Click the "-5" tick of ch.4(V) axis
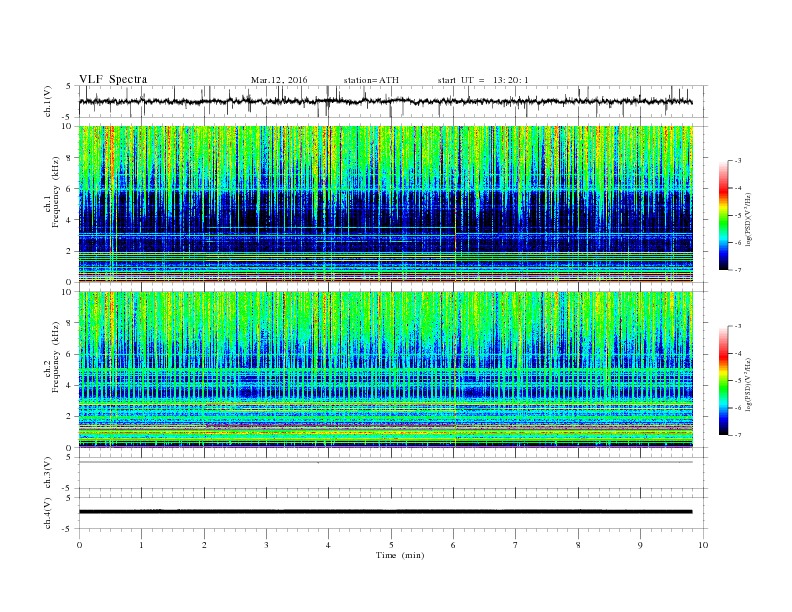792x612 pixels. 68,529
